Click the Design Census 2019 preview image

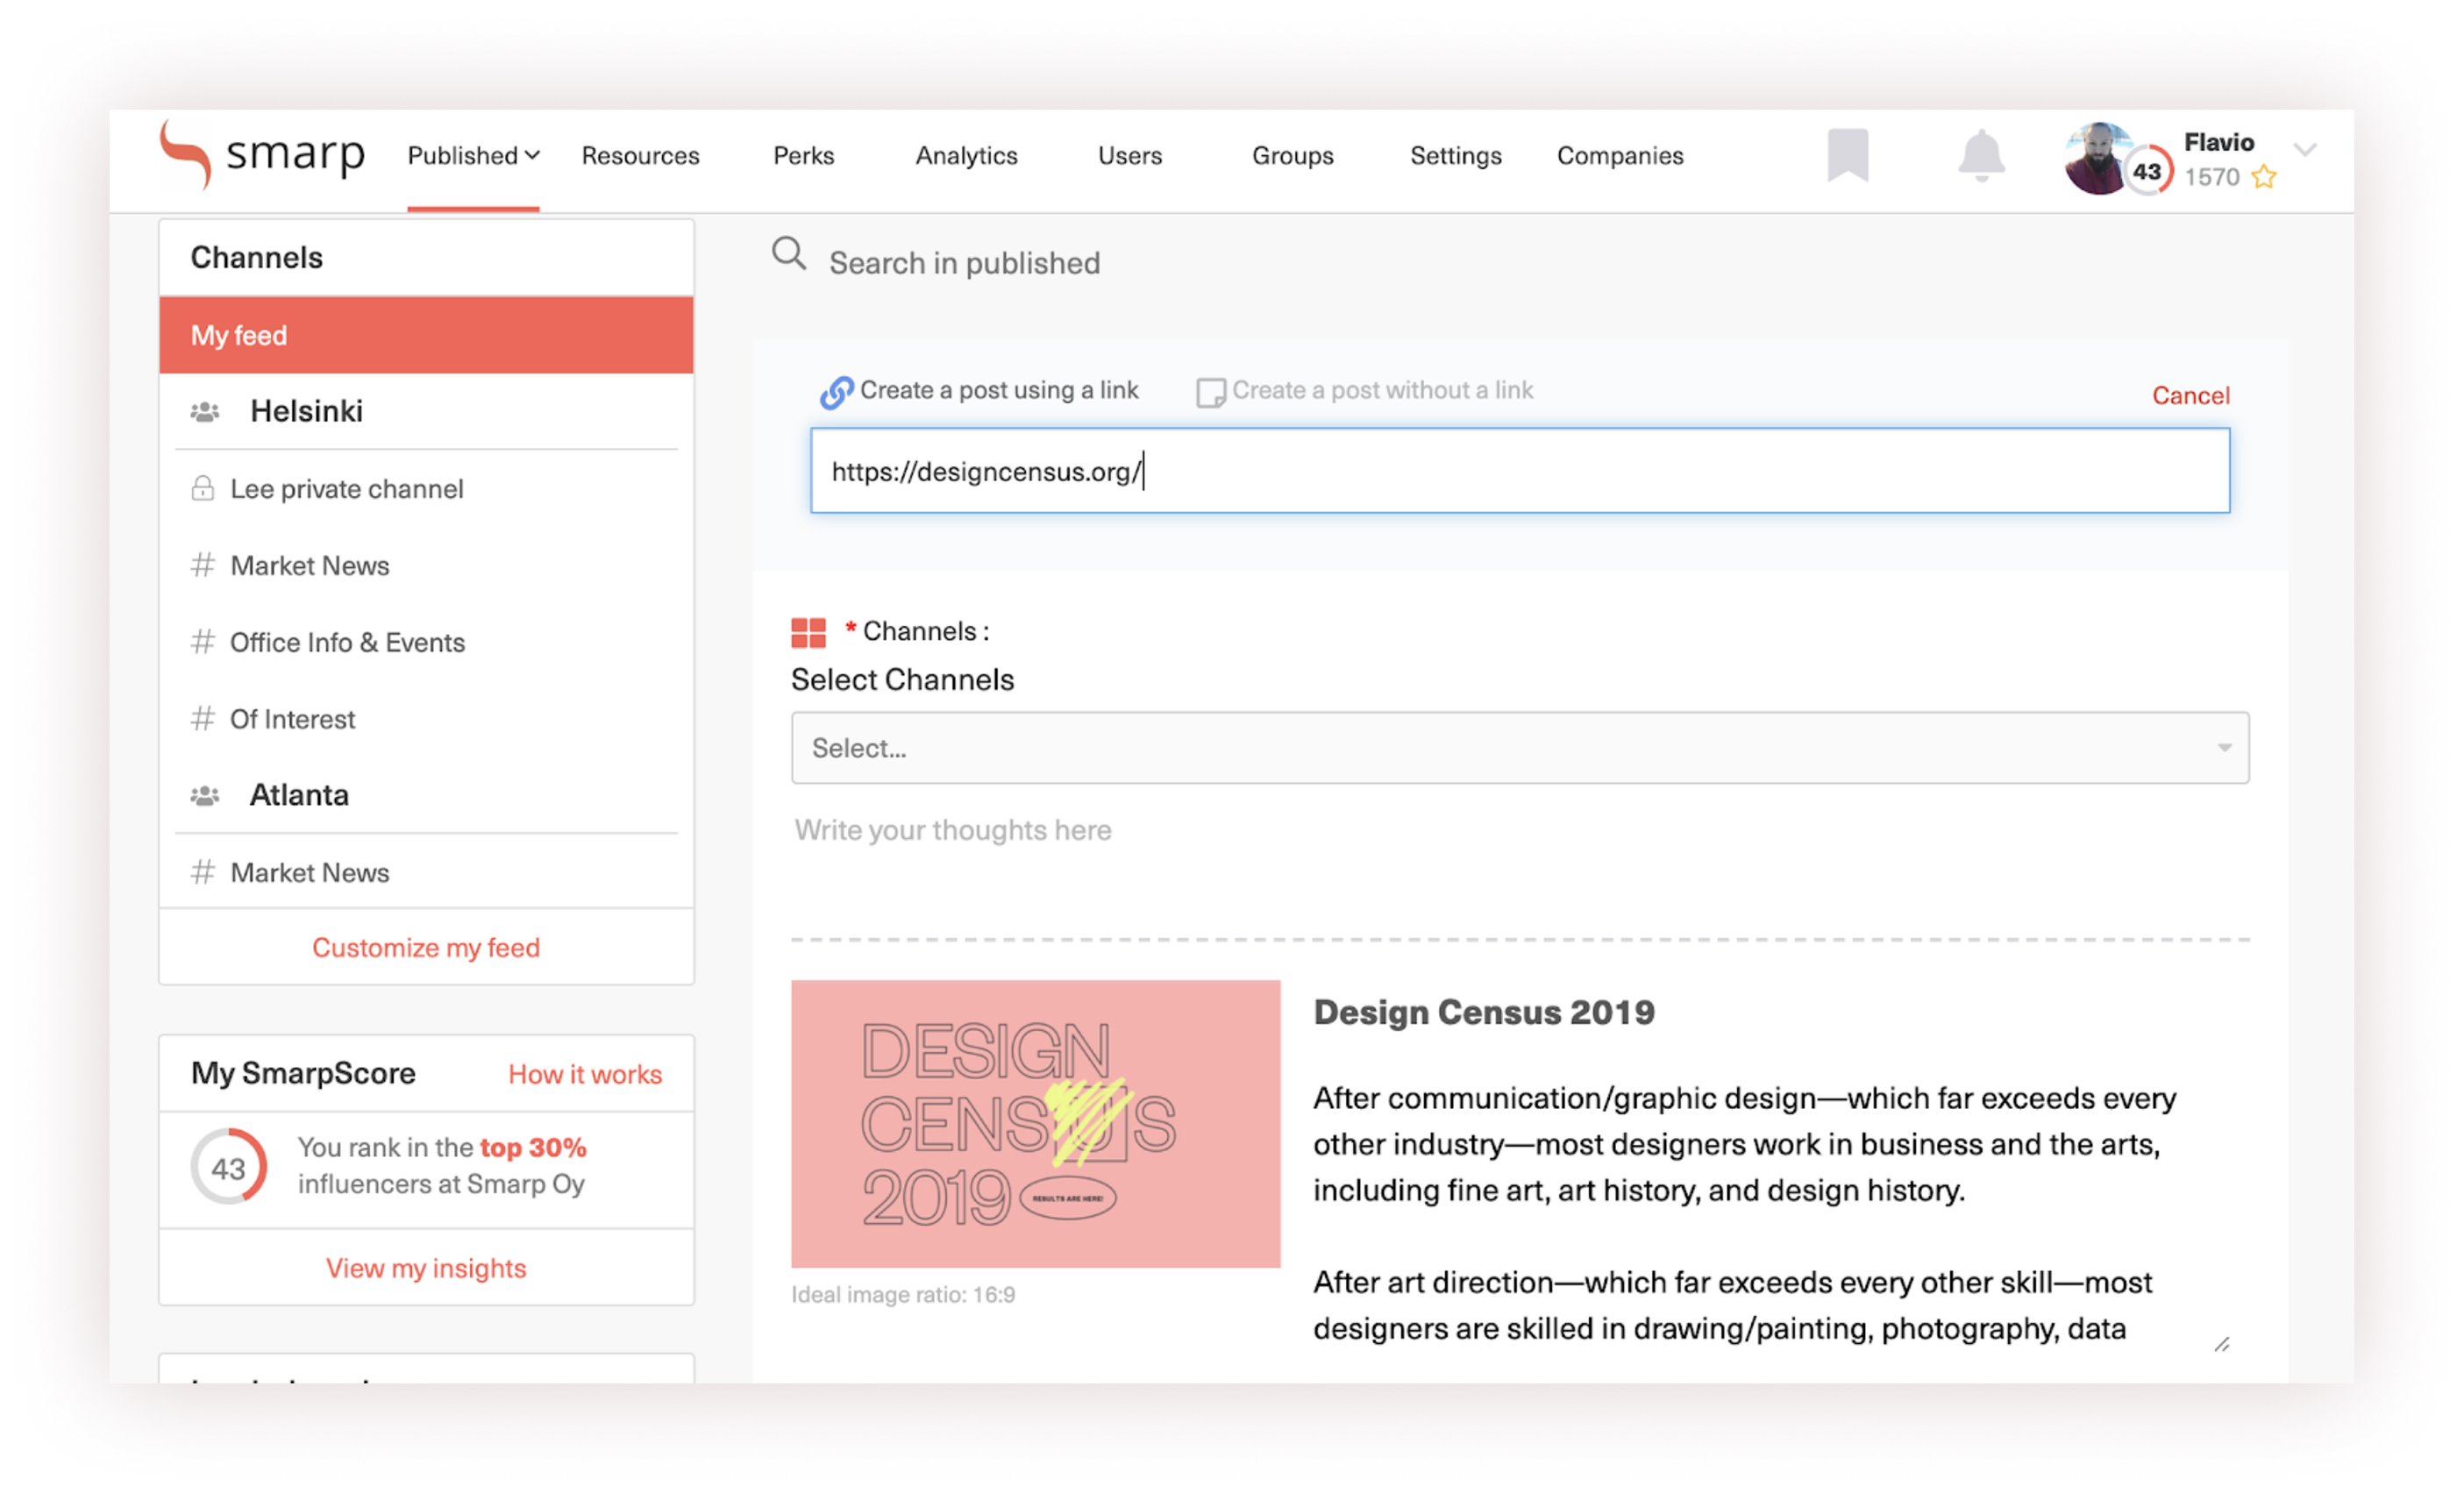point(1035,1123)
